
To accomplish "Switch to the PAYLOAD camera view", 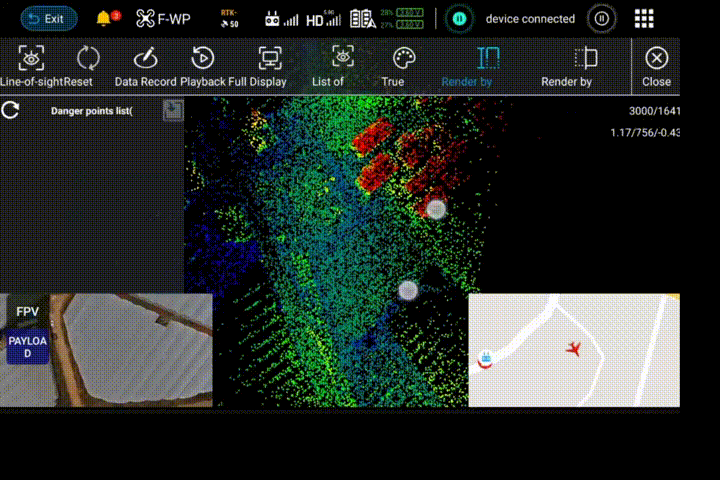I will [x=28, y=347].
